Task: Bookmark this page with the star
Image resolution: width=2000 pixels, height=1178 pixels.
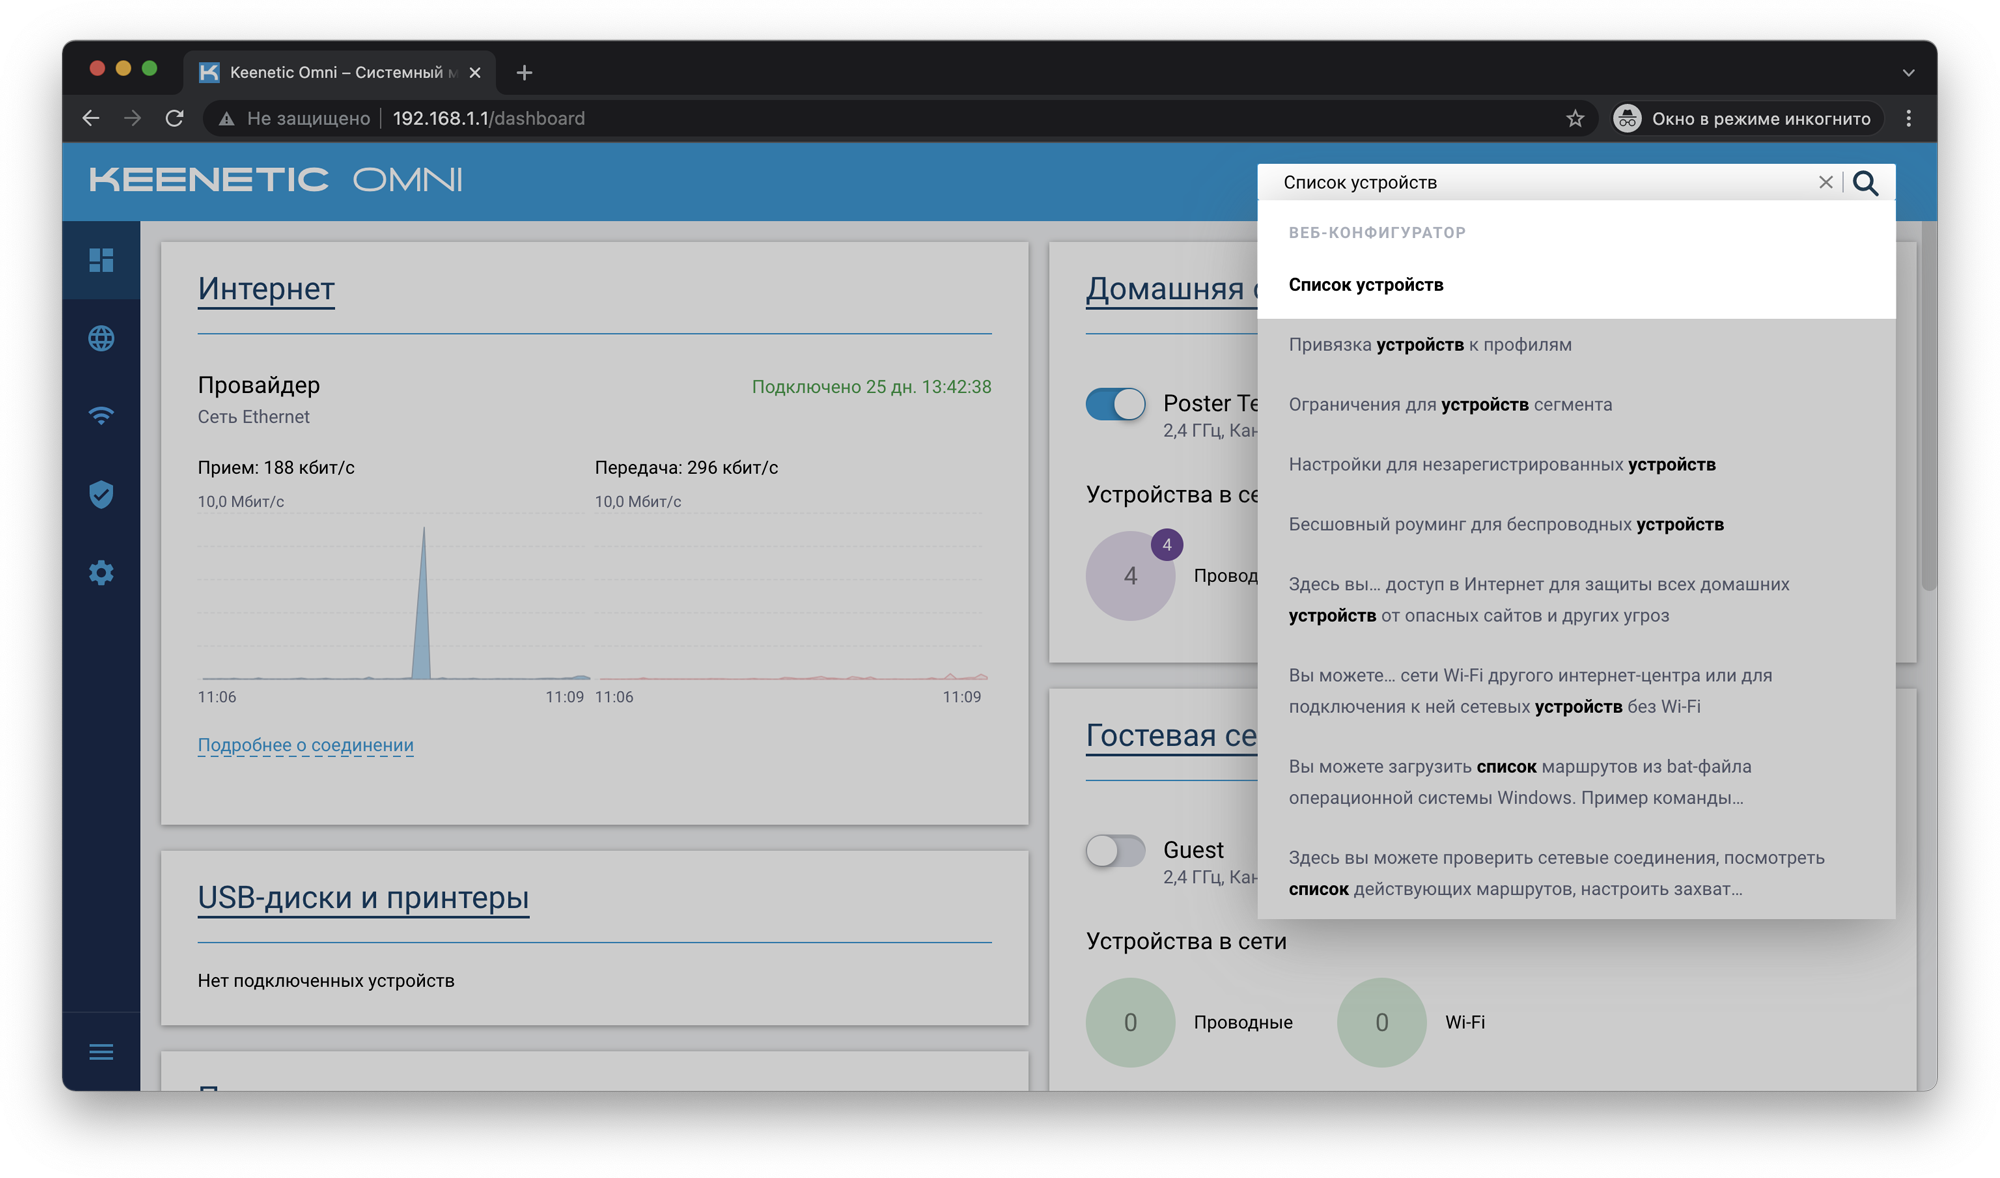Action: pyautogui.click(x=1575, y=118)
